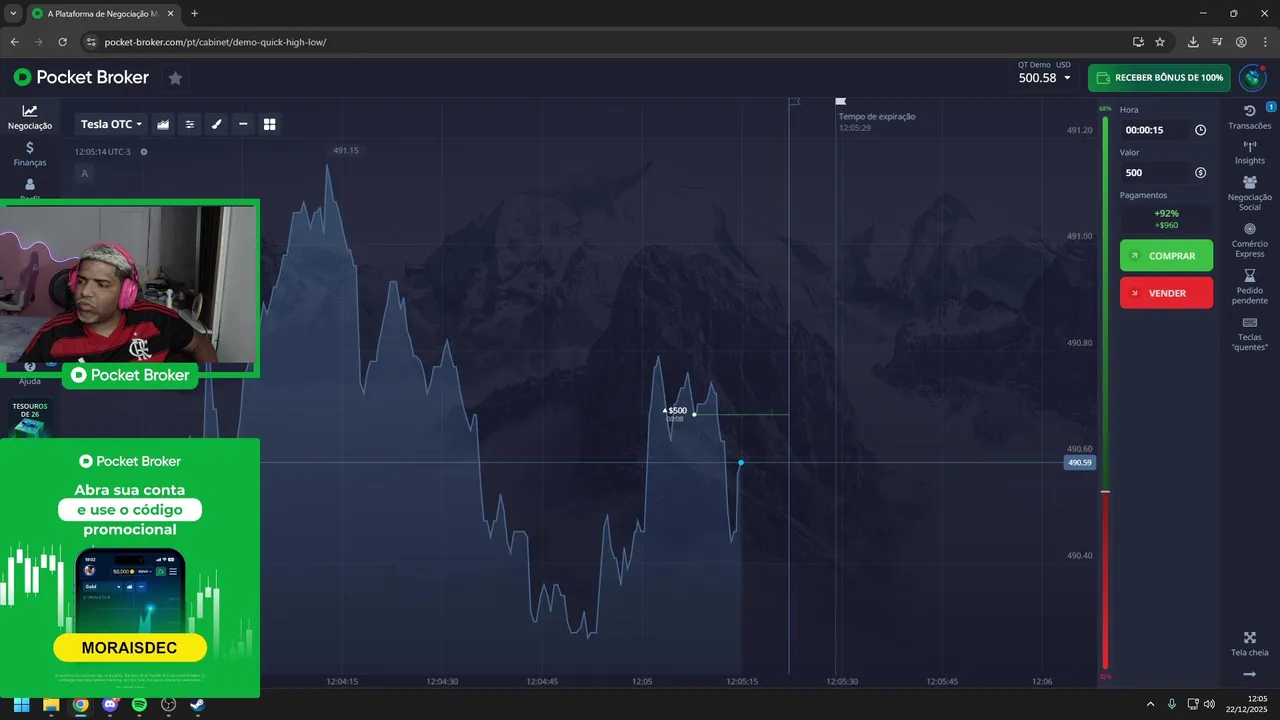Open the Finanças section

[x=30, y=153]
